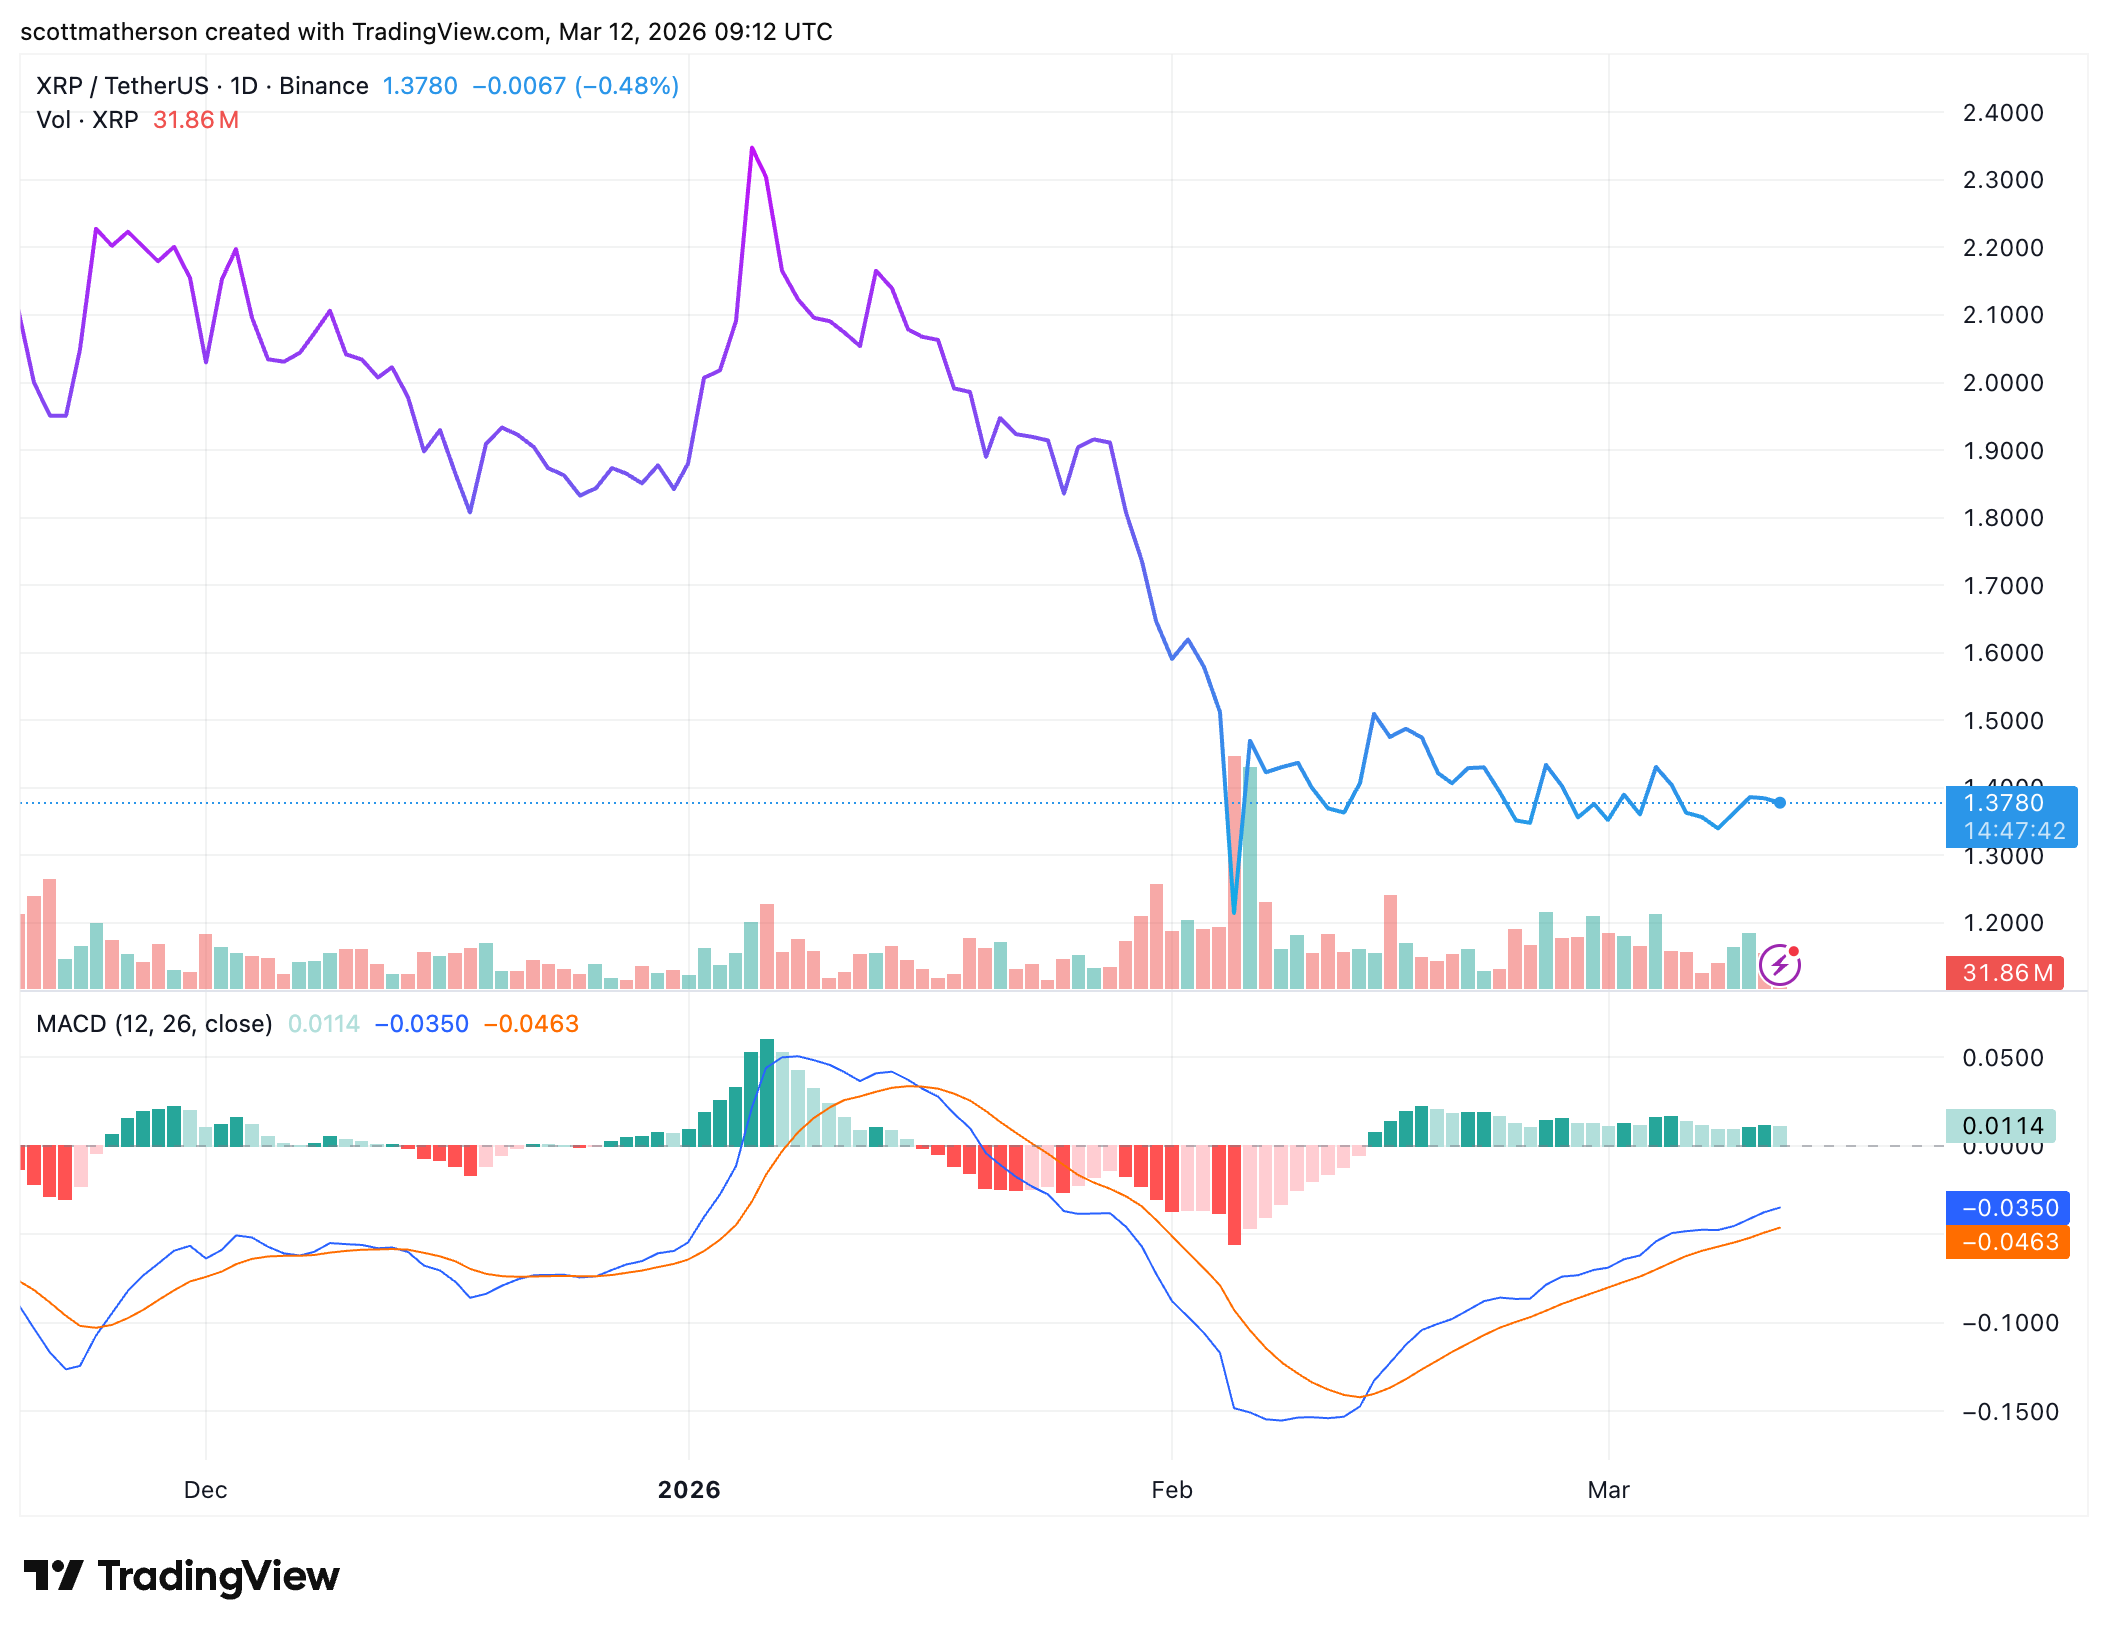Select the Vol · XRP indicator label
This screenshot has width=2108, height=1636.
point(87,120)
